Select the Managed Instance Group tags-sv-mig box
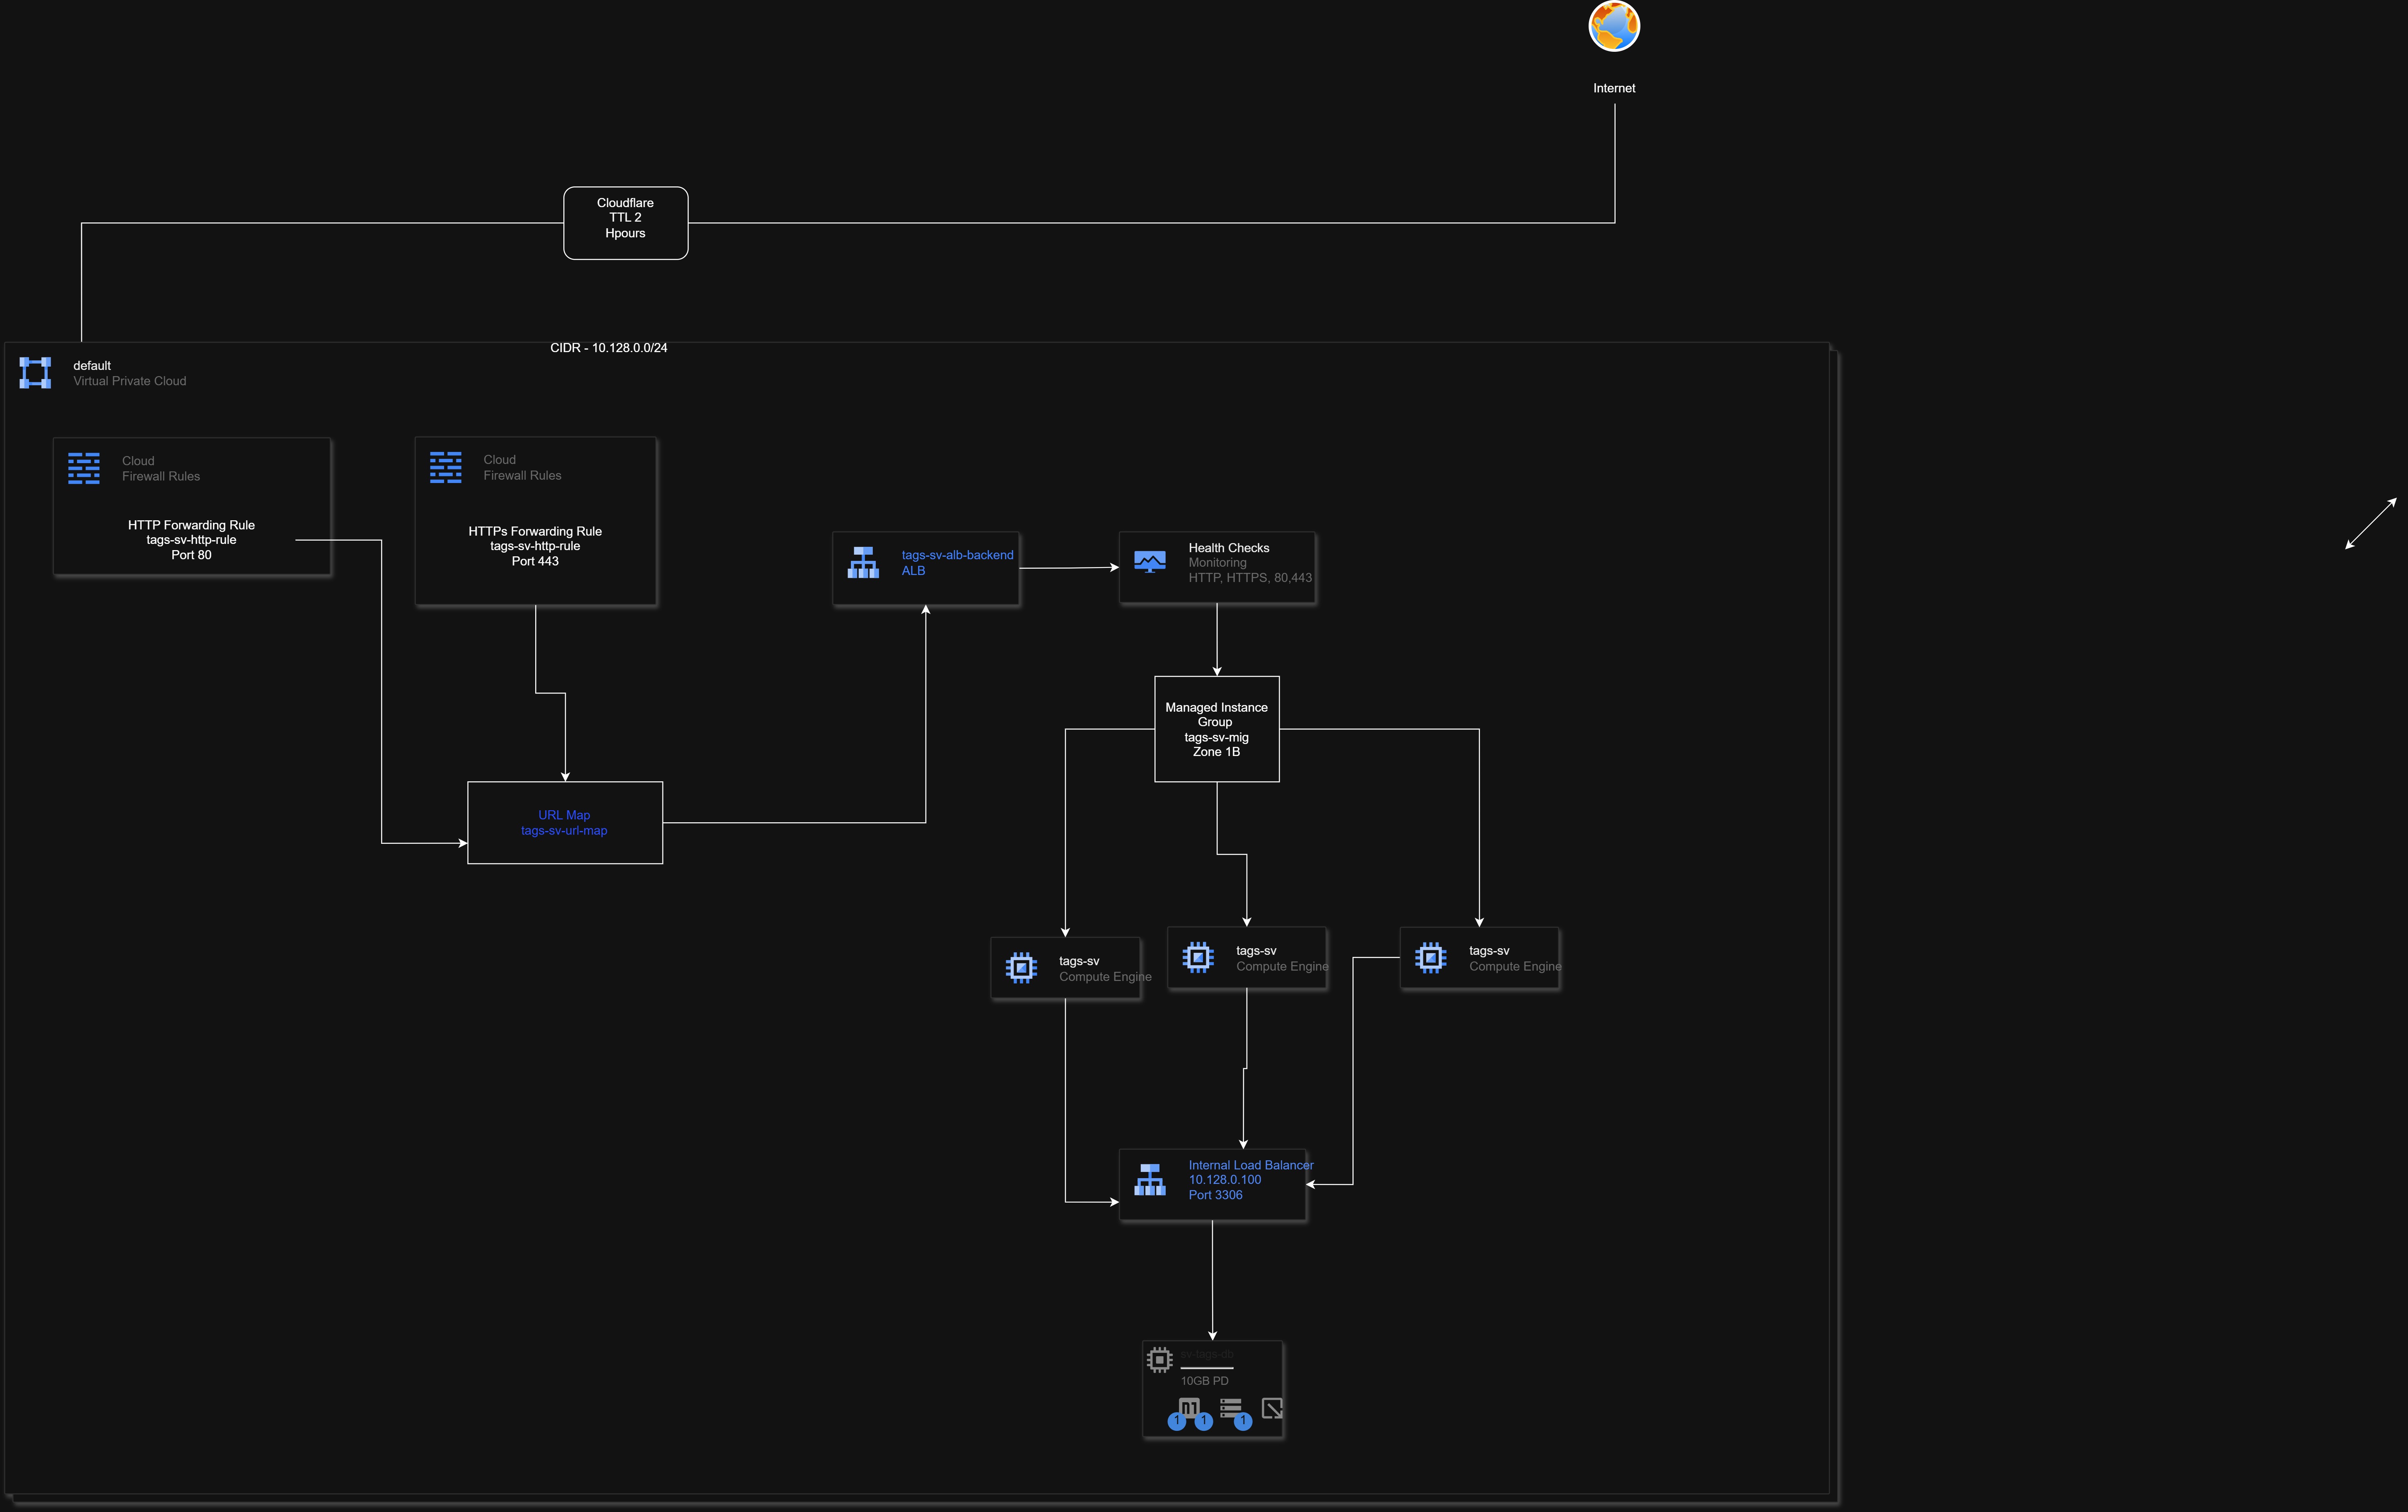Screen dimensions: 2408x1512 click(1217, 729)
